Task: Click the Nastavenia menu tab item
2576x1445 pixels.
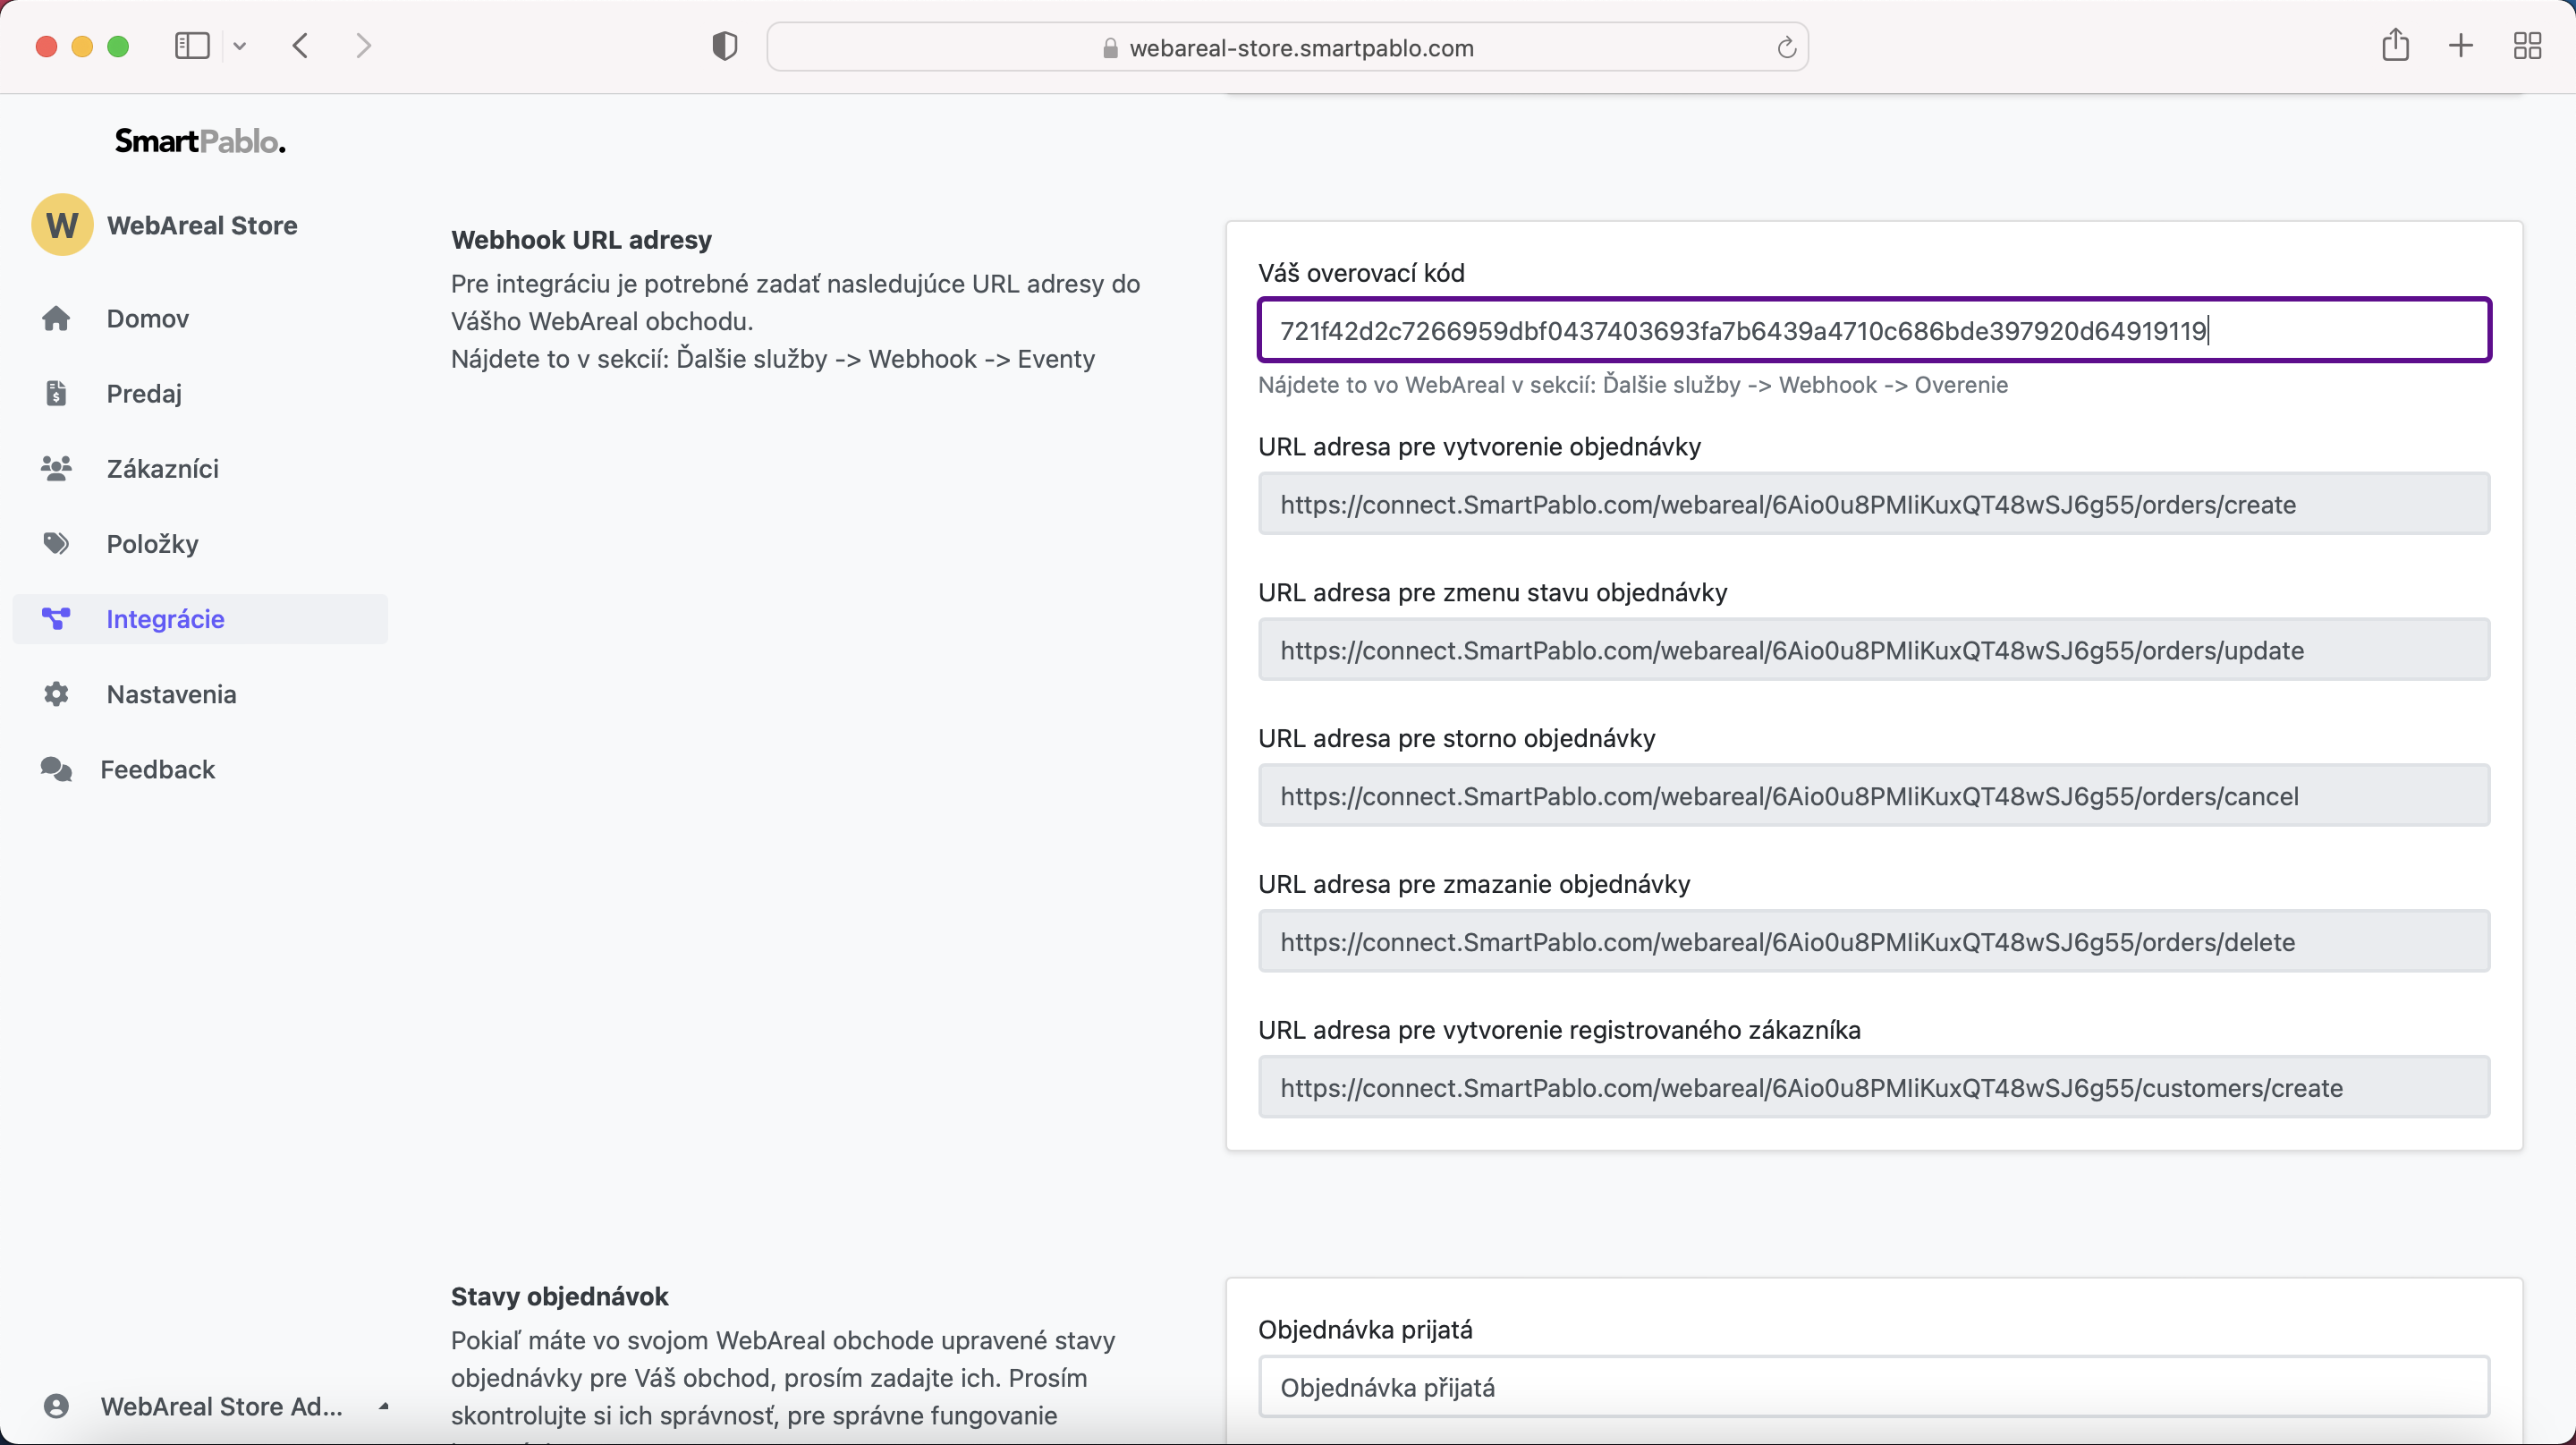Action: click(172, 693)
